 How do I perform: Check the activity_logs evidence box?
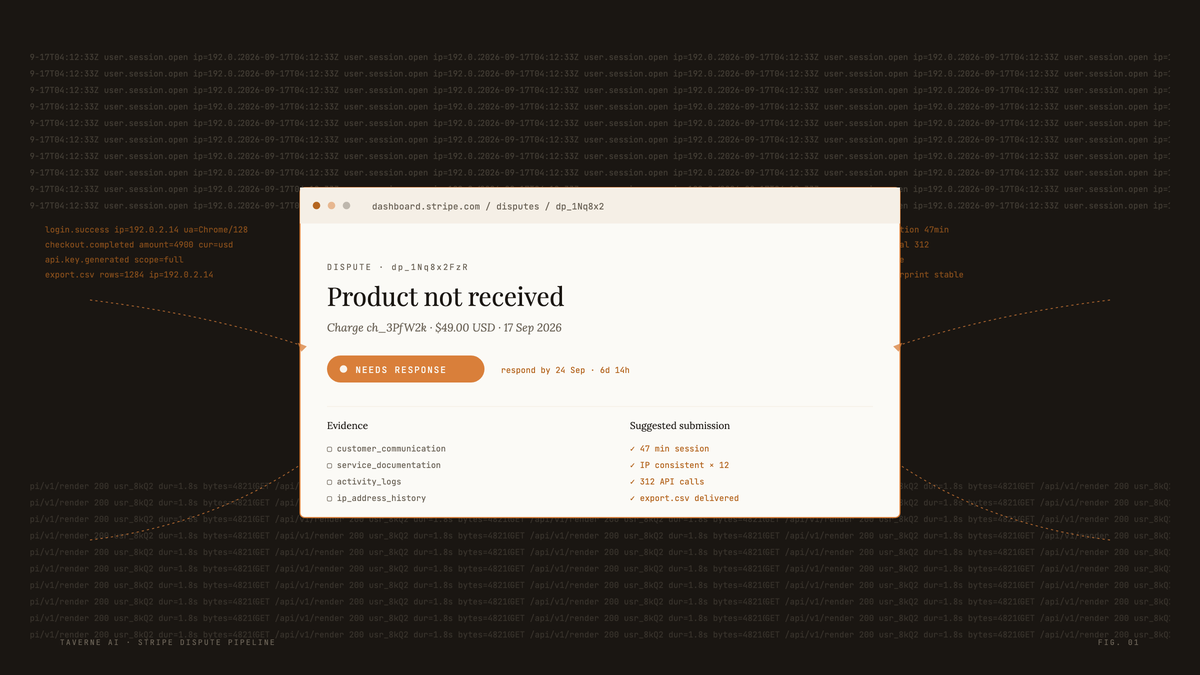click(x=330, y=482)
